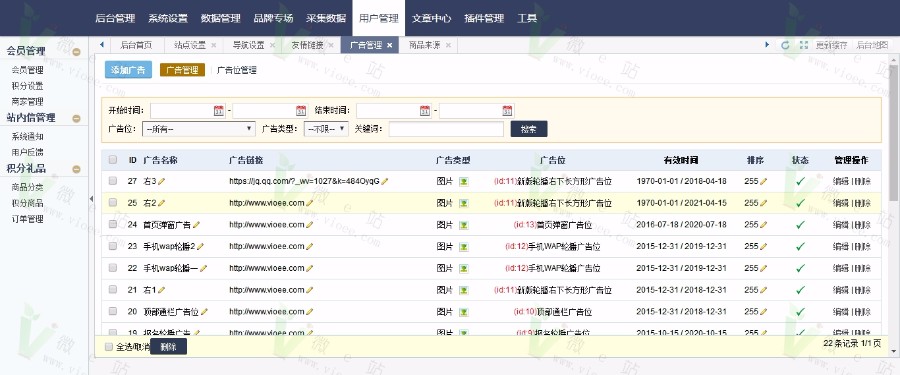Open calendar for second 开始时间 field
This screenshot has height=375, width=900.
301,111
